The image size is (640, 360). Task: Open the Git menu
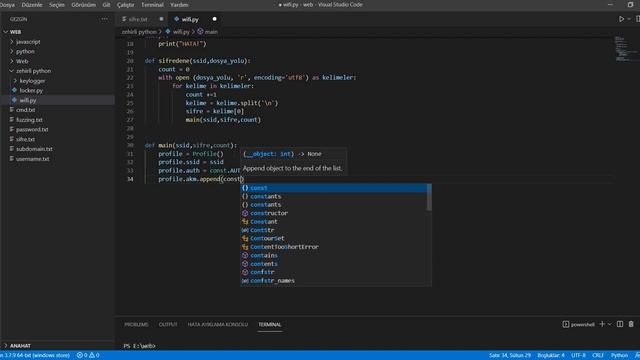(x=107, y=5)
